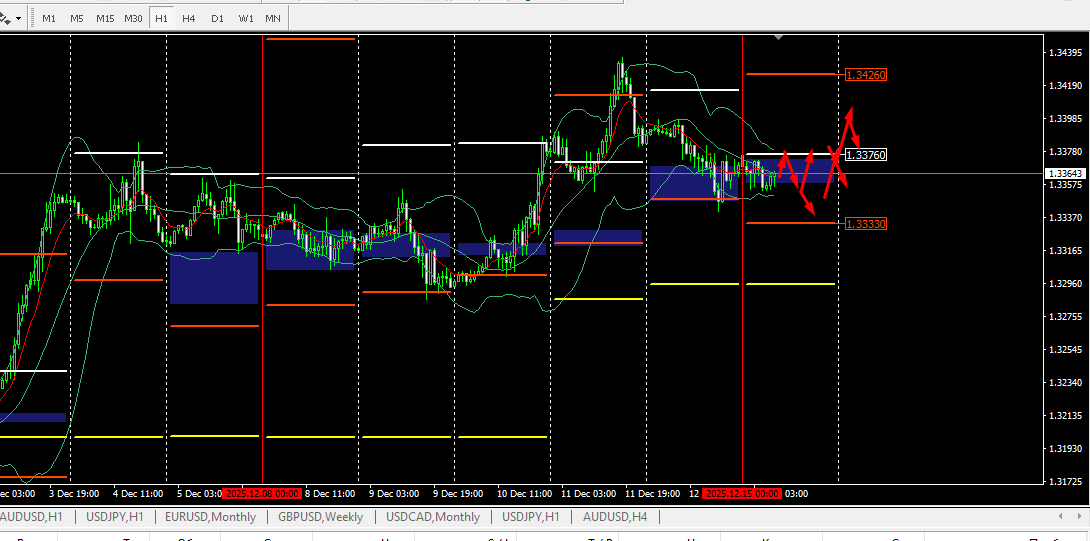Viewport: 1090px width, 541px height.
Task: Click the left arrow of the chart tabs scroller
Action: point(1059,516)
